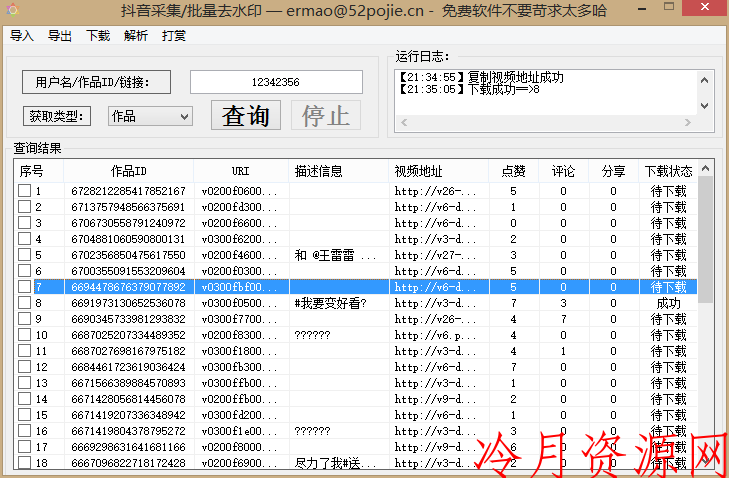Maximize the window
Screen dimensions: 729x478
(x=669, y=7)
